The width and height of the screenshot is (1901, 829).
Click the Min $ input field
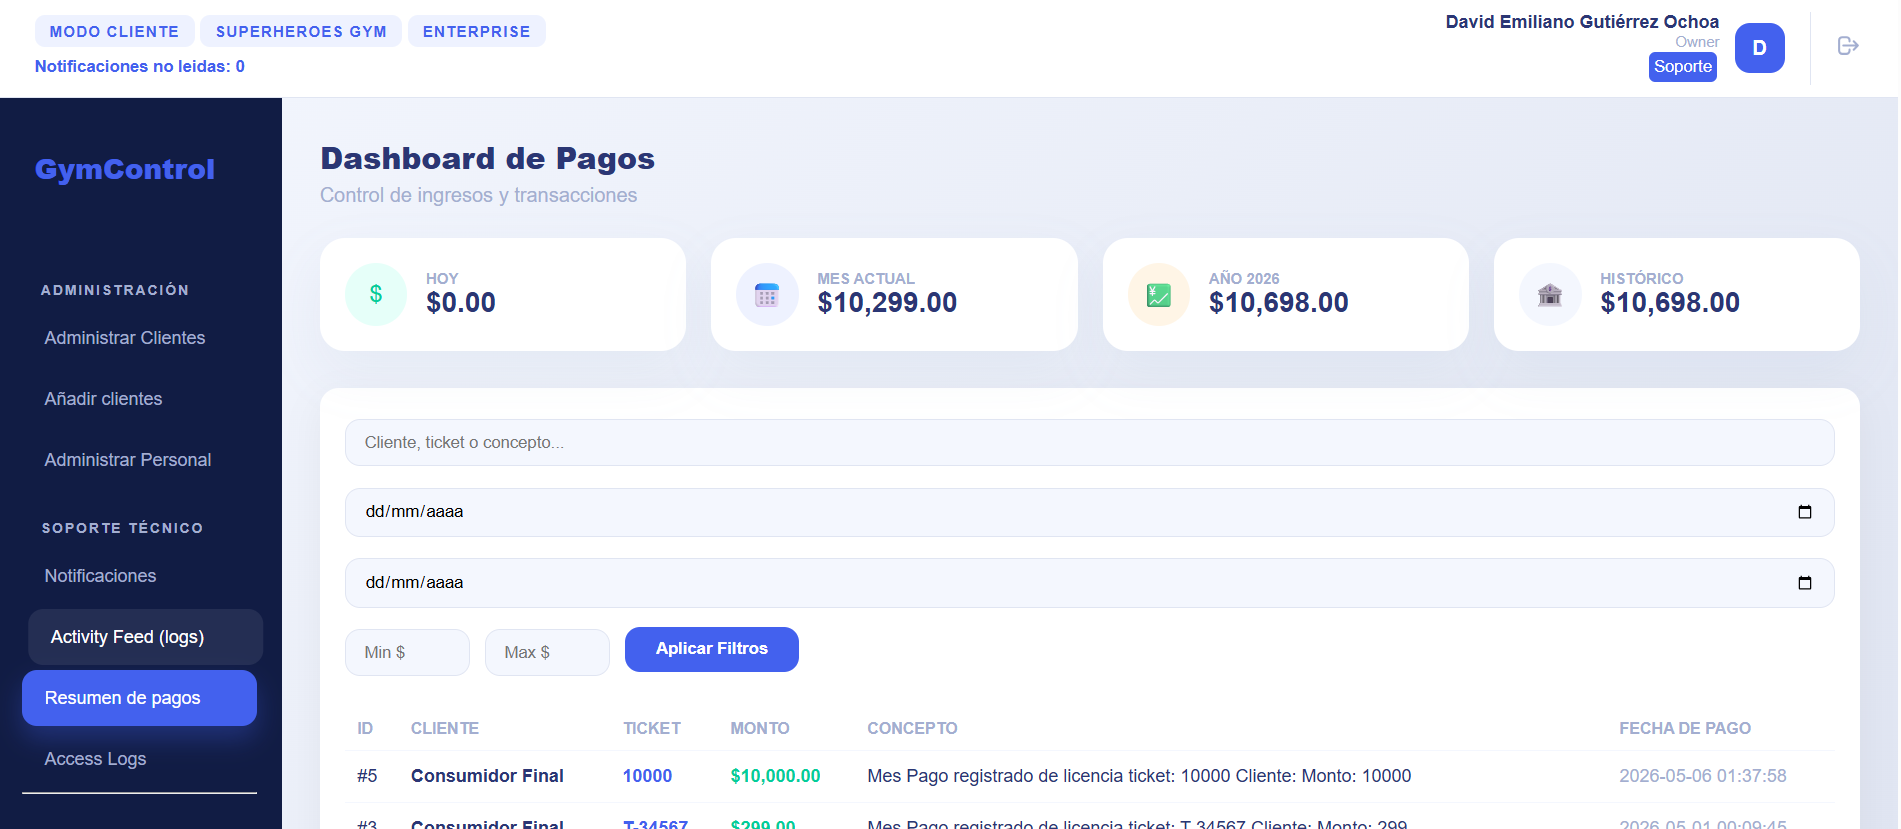click(x=407, y=652)
